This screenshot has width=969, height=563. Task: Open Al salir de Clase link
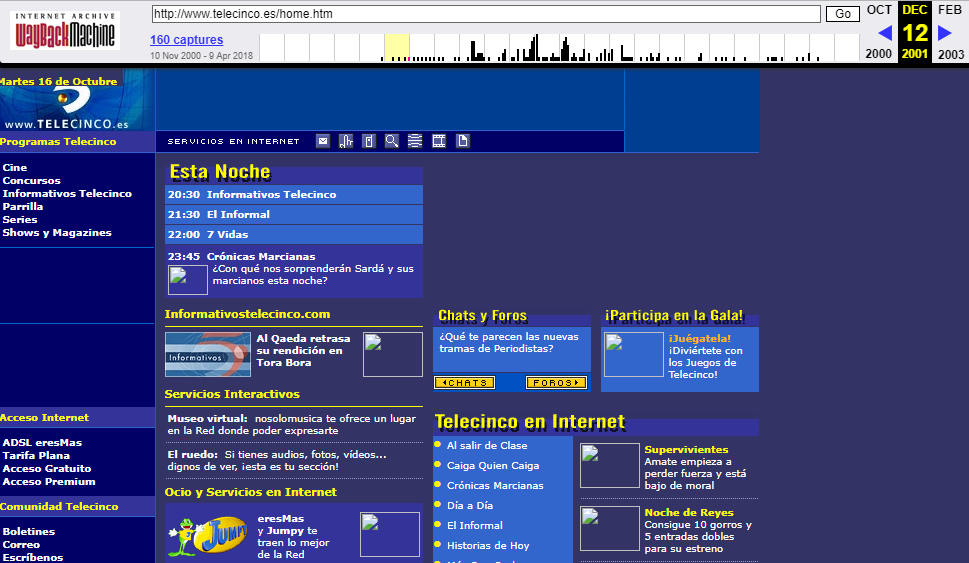487,446
